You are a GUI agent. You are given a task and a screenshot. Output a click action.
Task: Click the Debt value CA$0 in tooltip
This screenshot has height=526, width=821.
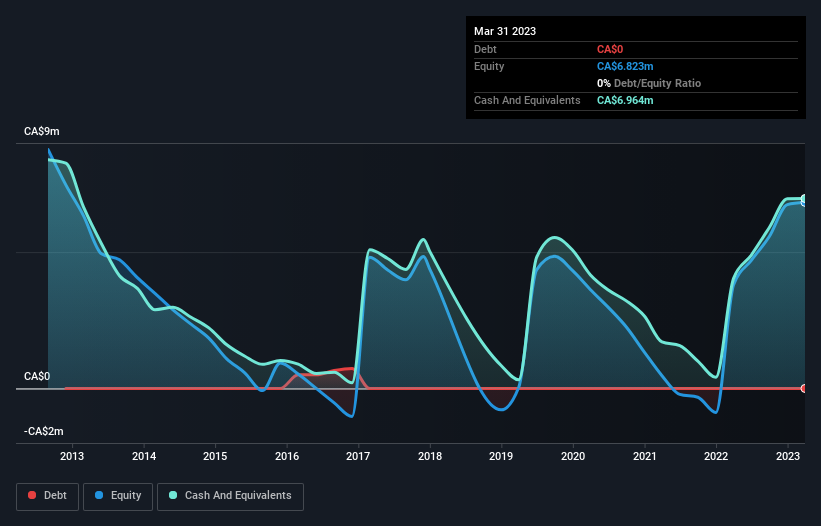tap(610, 49)
